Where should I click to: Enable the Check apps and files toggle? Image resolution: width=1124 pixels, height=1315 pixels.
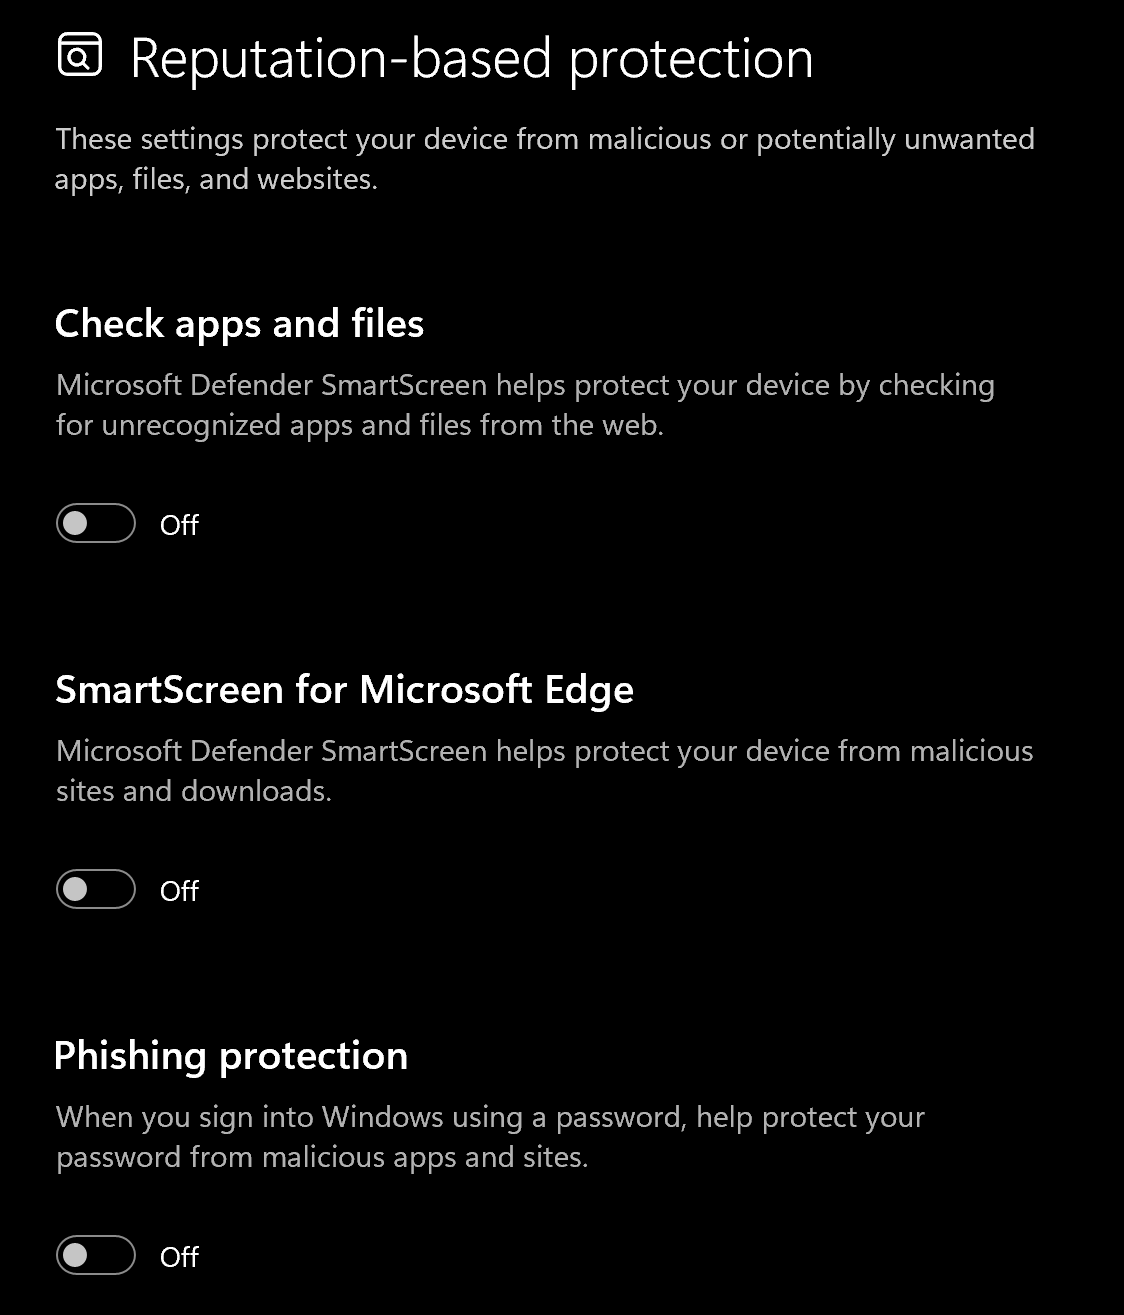coord(96,523)
